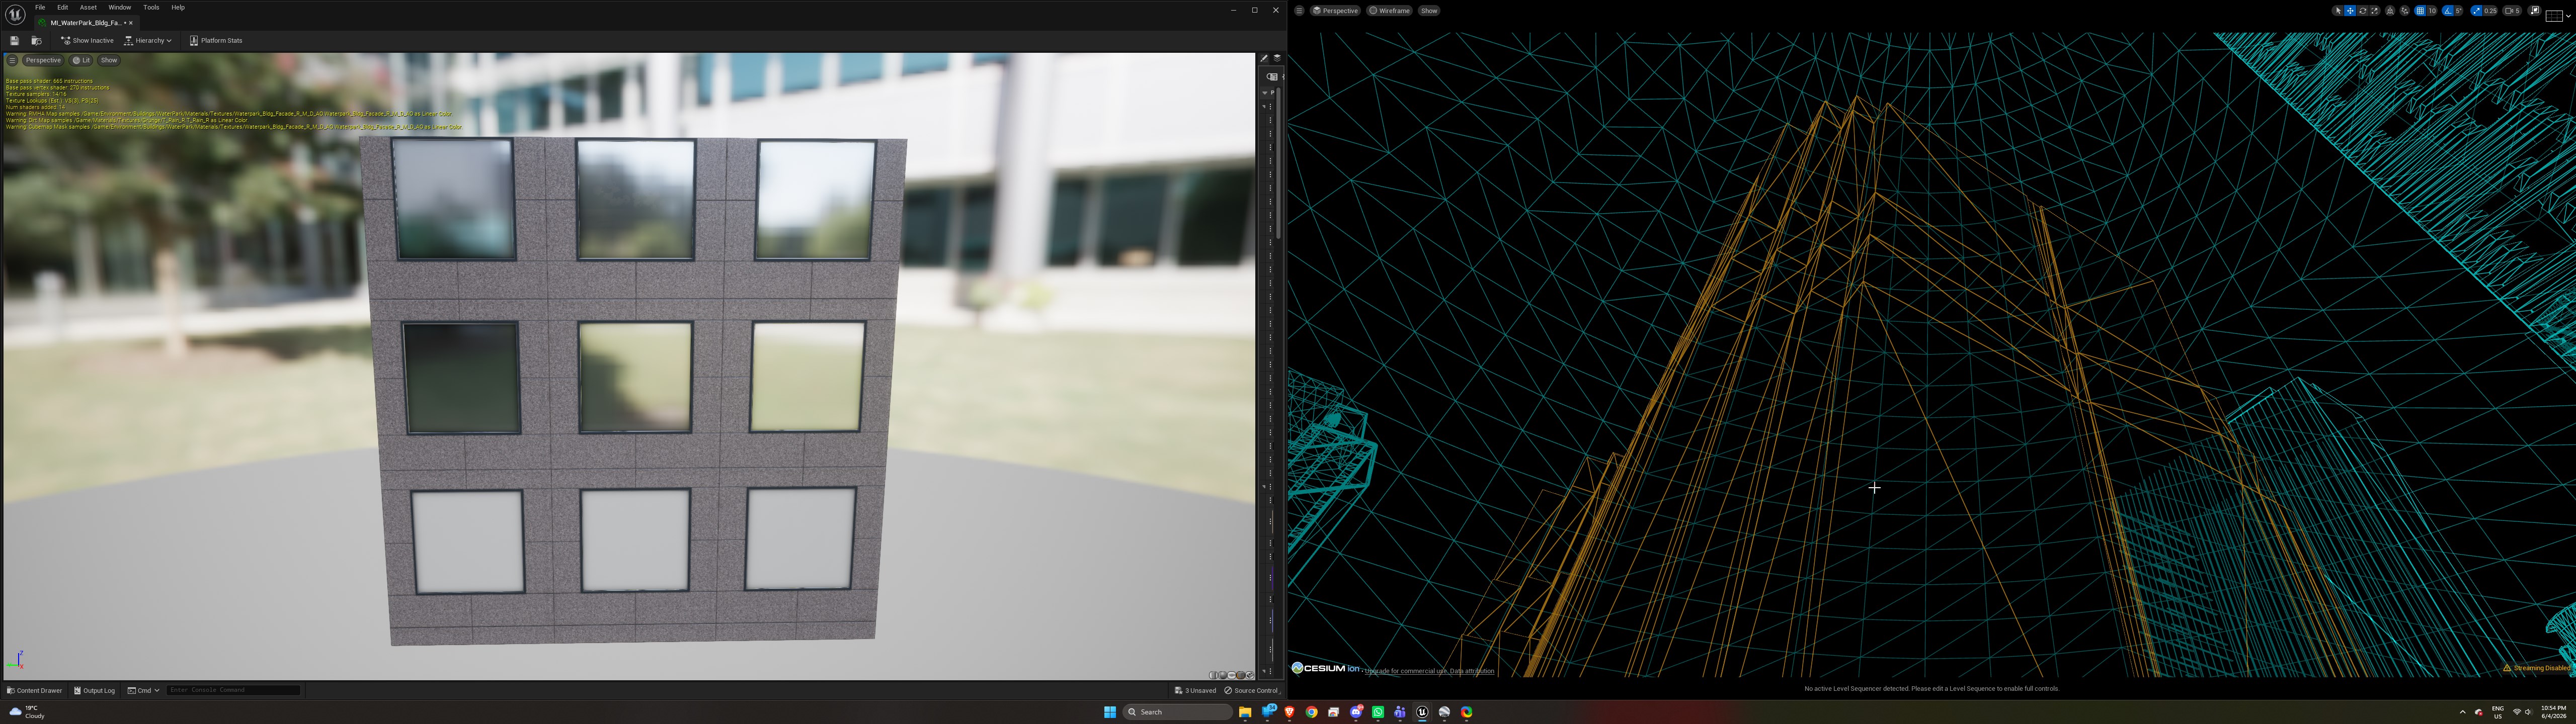This screenshot has height=724, width=2576.
Task: Open grid snap size value 10
Action: click(x=2432, y=11)
